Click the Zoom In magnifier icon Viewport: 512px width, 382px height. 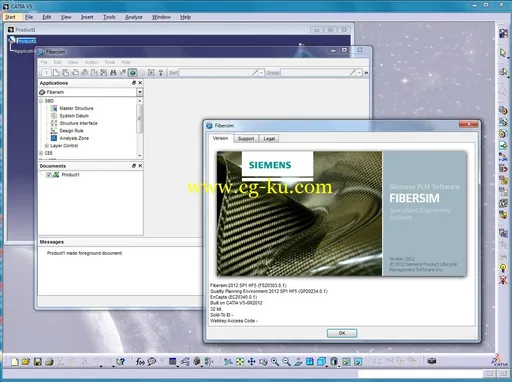click(275, 361)
